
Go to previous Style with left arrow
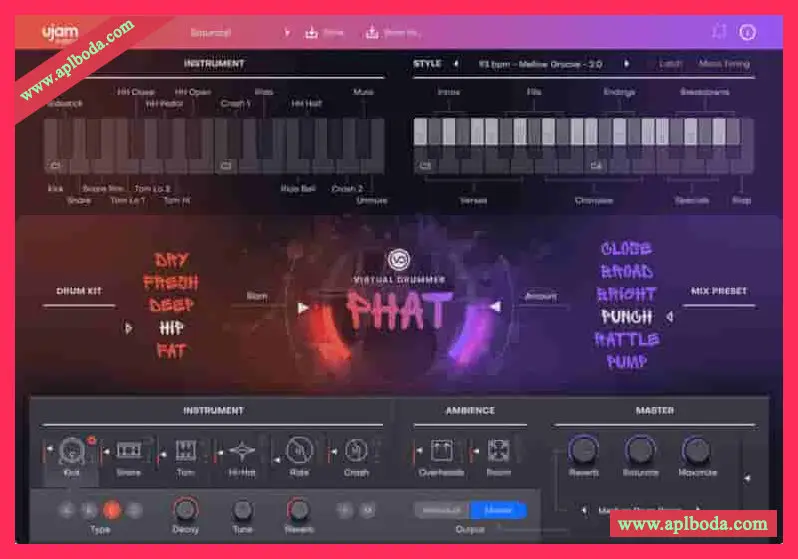coord(456,64)
